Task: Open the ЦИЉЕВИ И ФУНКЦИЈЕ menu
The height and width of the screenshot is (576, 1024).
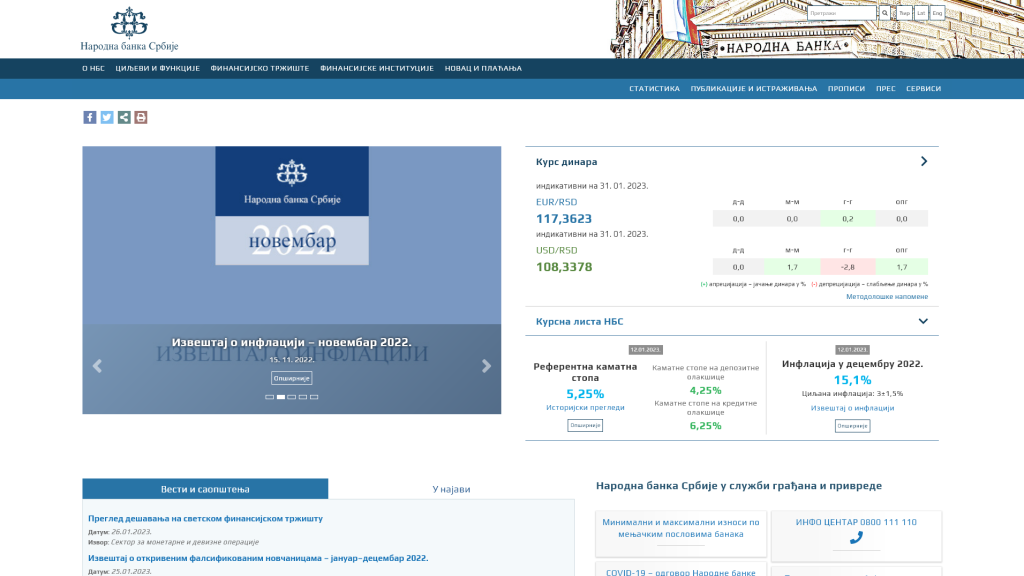Action: 157,68
